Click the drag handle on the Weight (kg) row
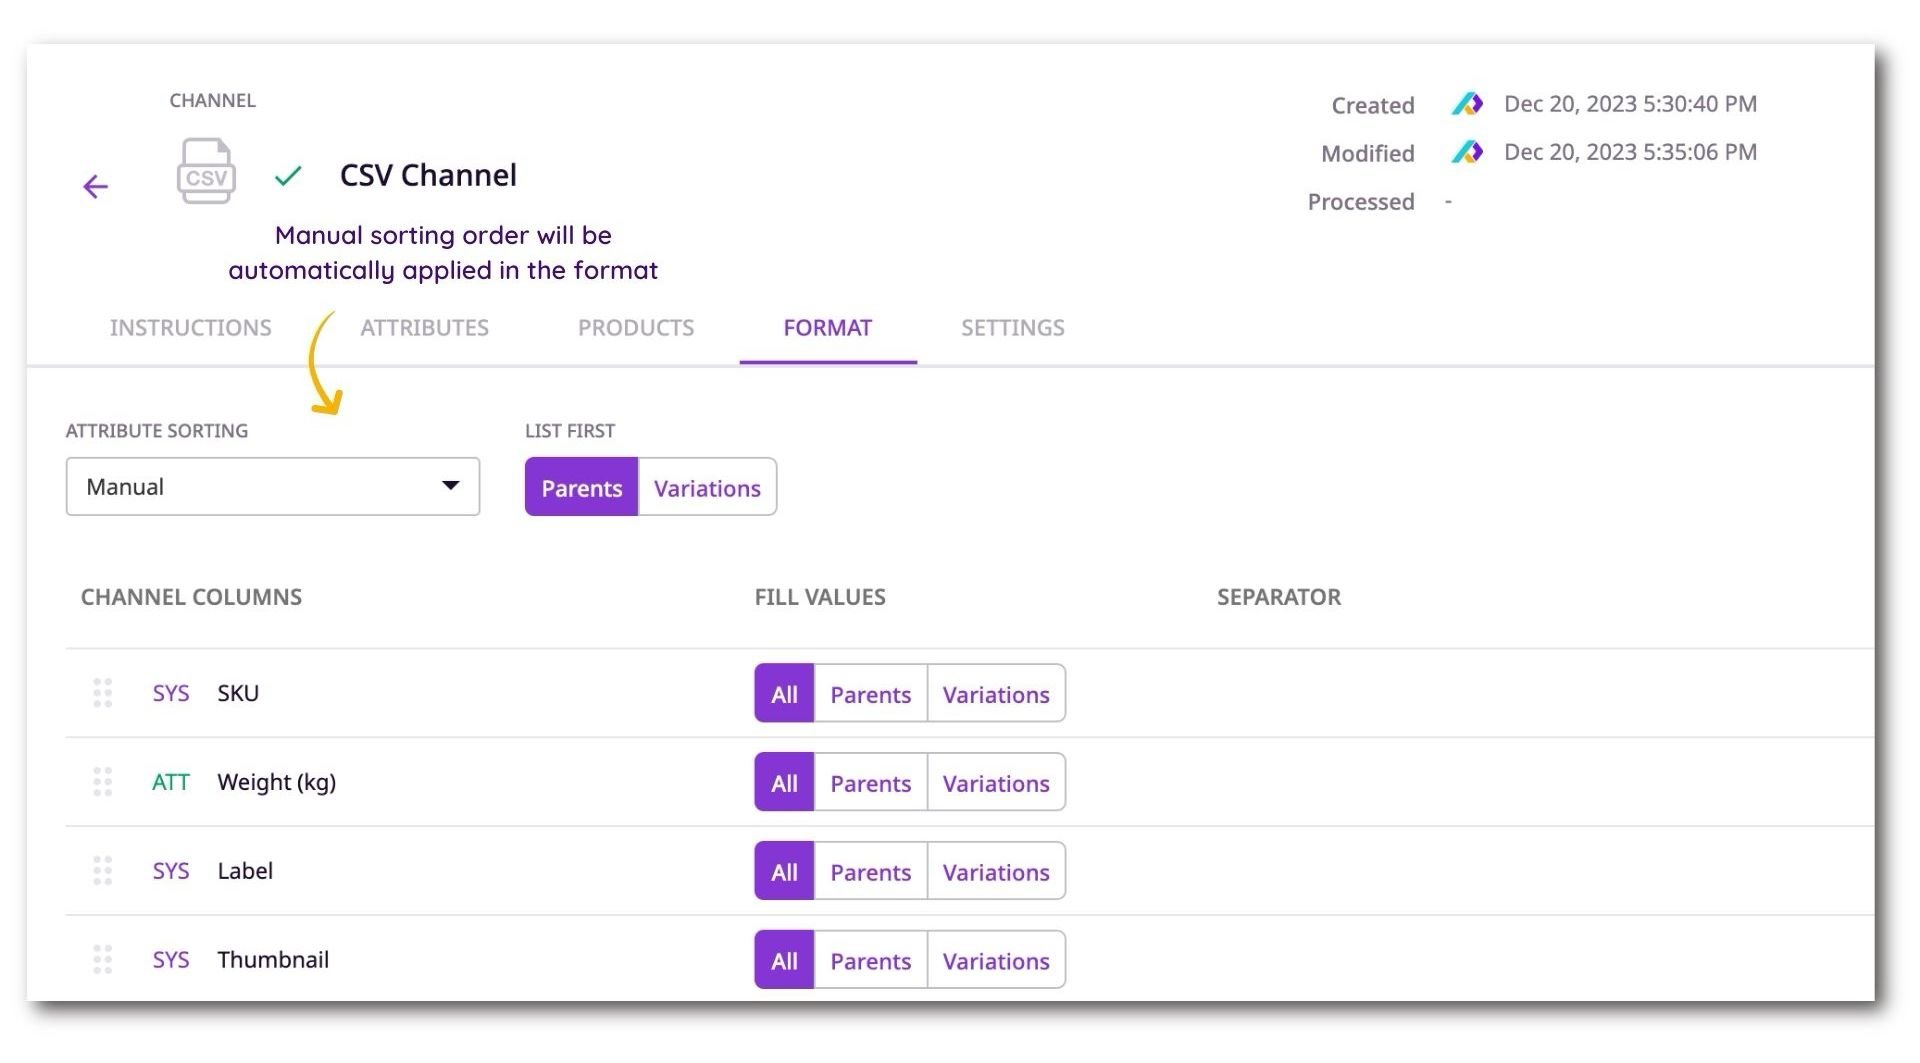This screenshot has width=1920, height=1063. (x=102, y=782)
